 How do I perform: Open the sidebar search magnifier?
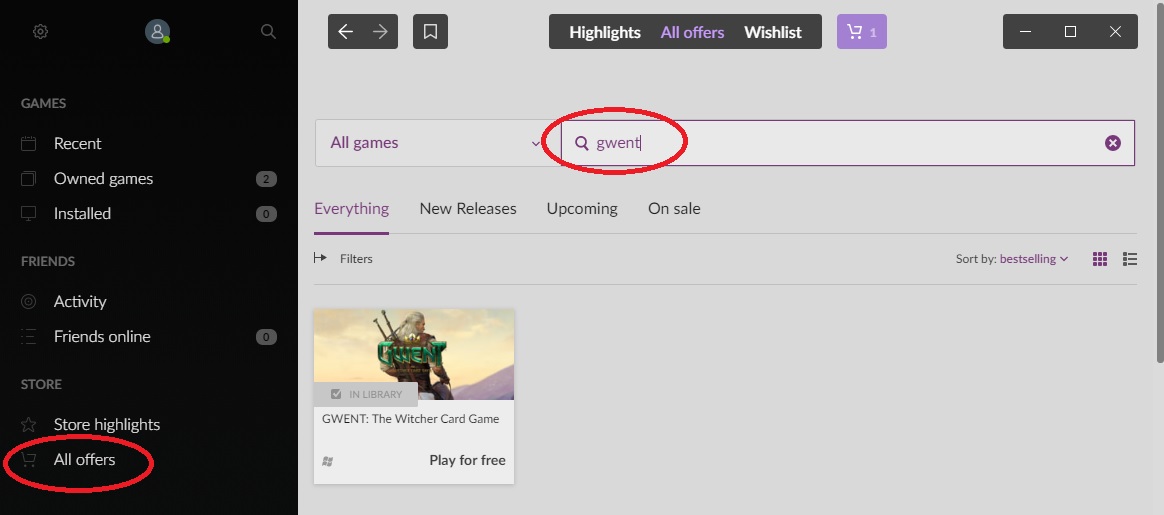[x=268, y=31]
